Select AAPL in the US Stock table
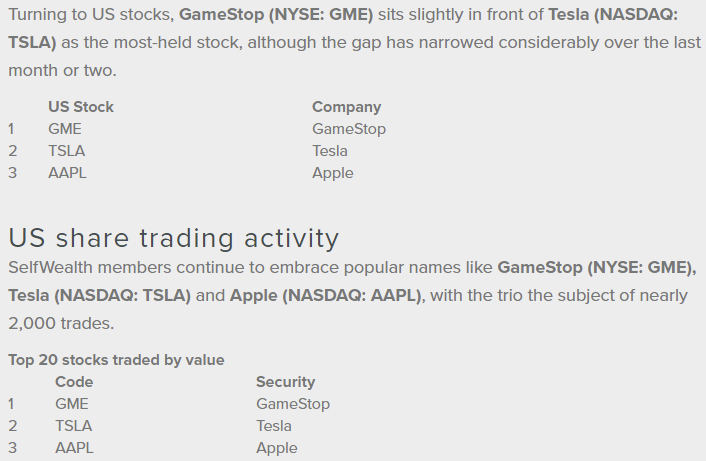Screen dimensions: 706x461 67,173
